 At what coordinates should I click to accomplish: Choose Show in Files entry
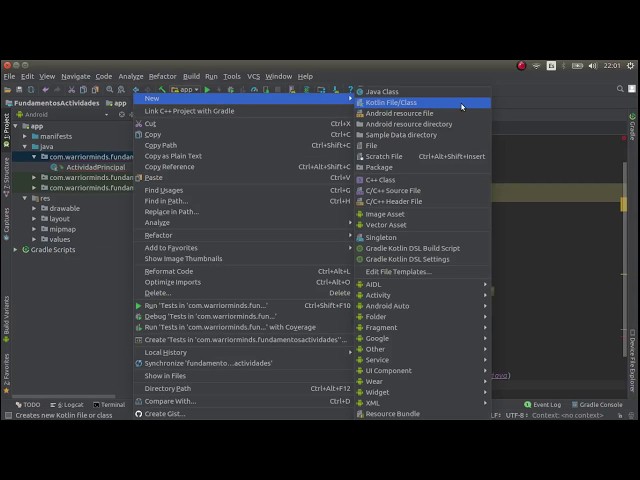point(244,376)
